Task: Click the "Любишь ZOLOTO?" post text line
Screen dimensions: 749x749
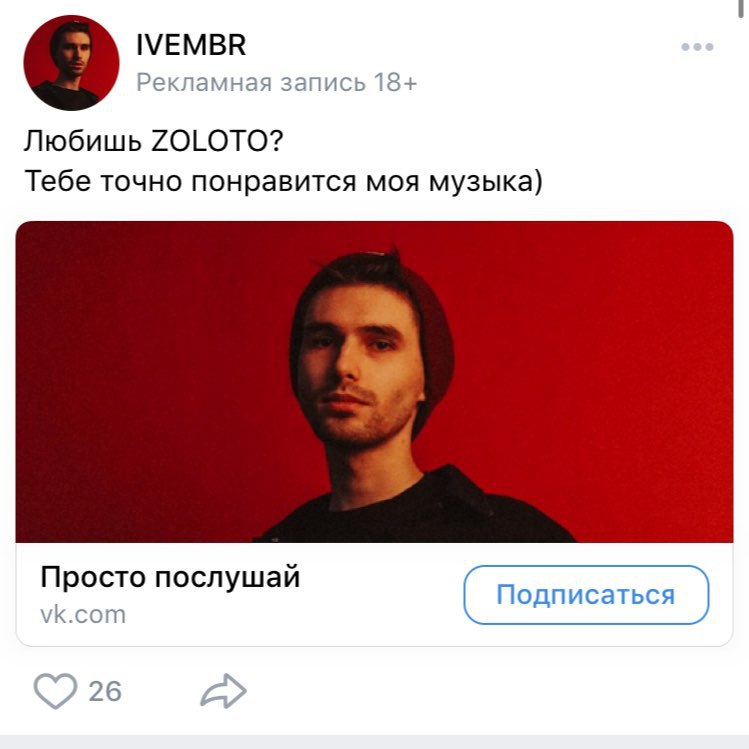Action: click(154, 141)
